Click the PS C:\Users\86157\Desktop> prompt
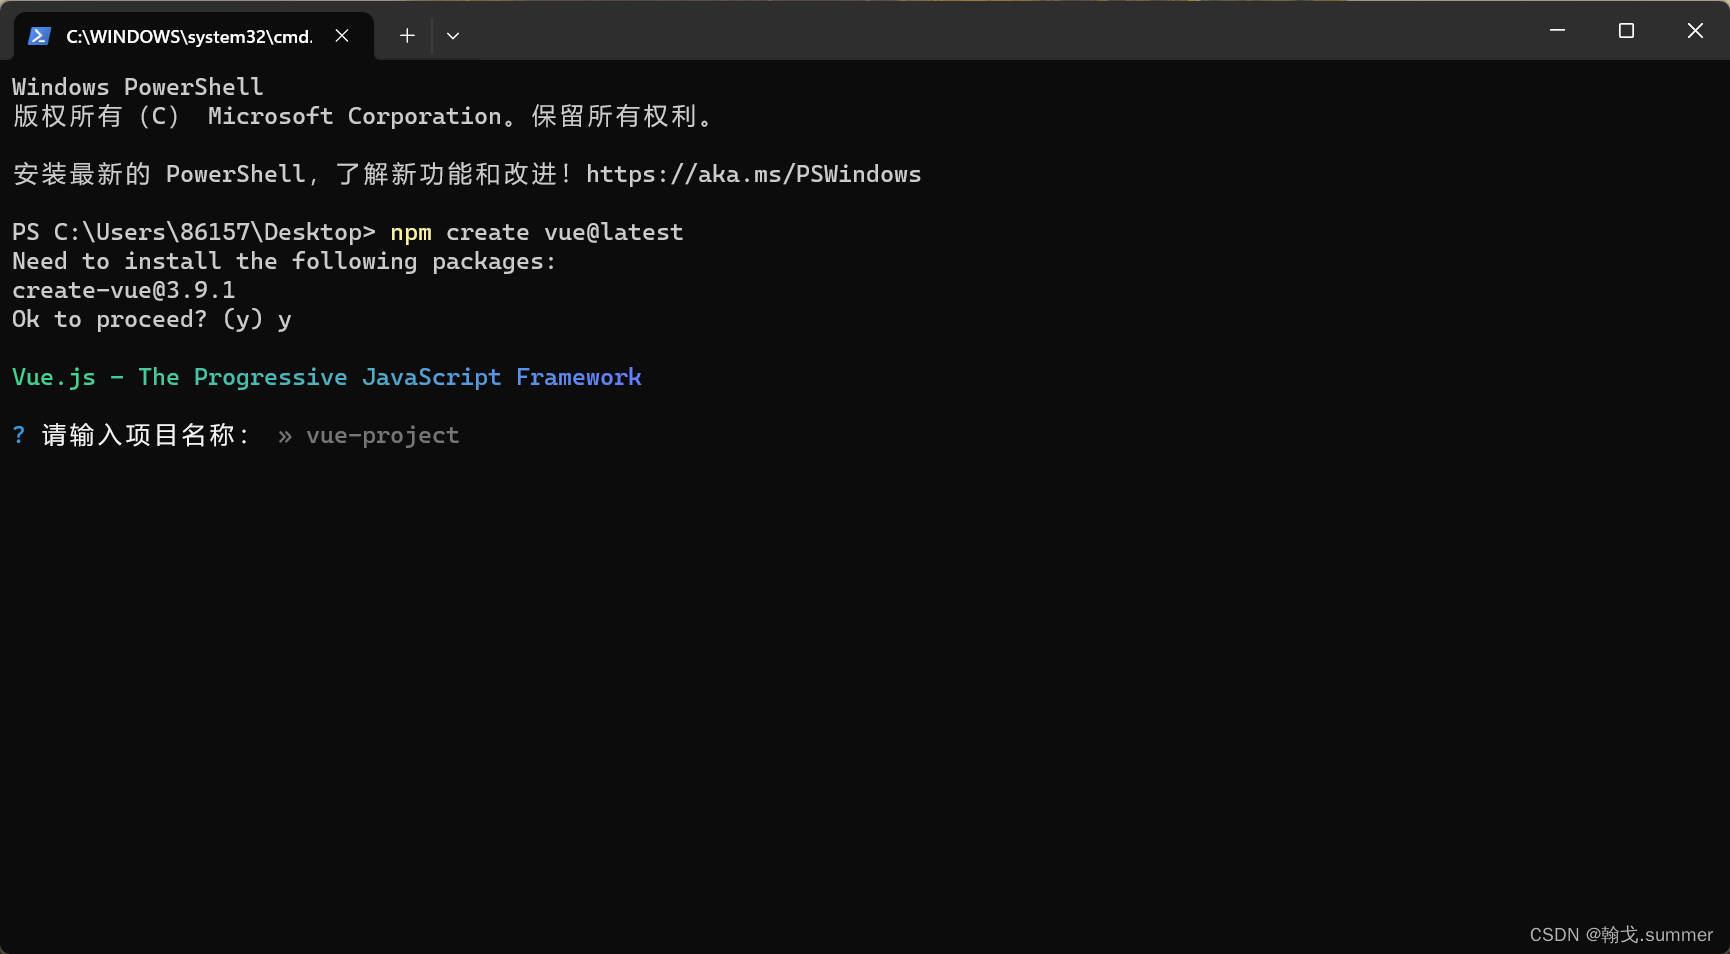The image size is (1730, 954). [193, 233]
